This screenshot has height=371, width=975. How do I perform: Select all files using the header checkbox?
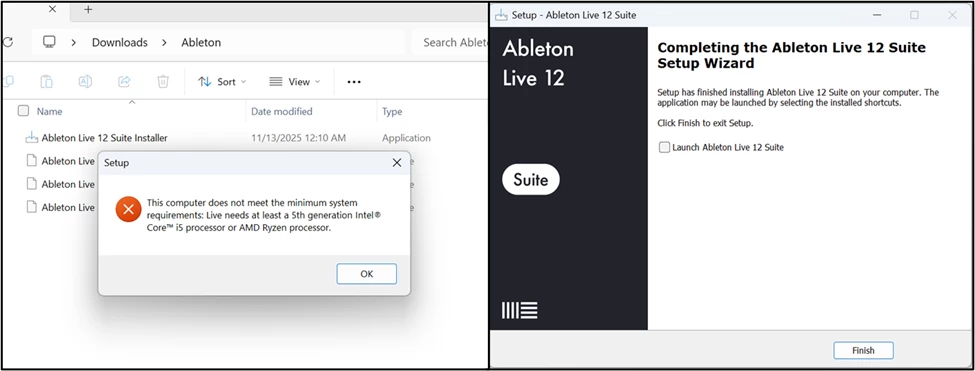(23, 111)
